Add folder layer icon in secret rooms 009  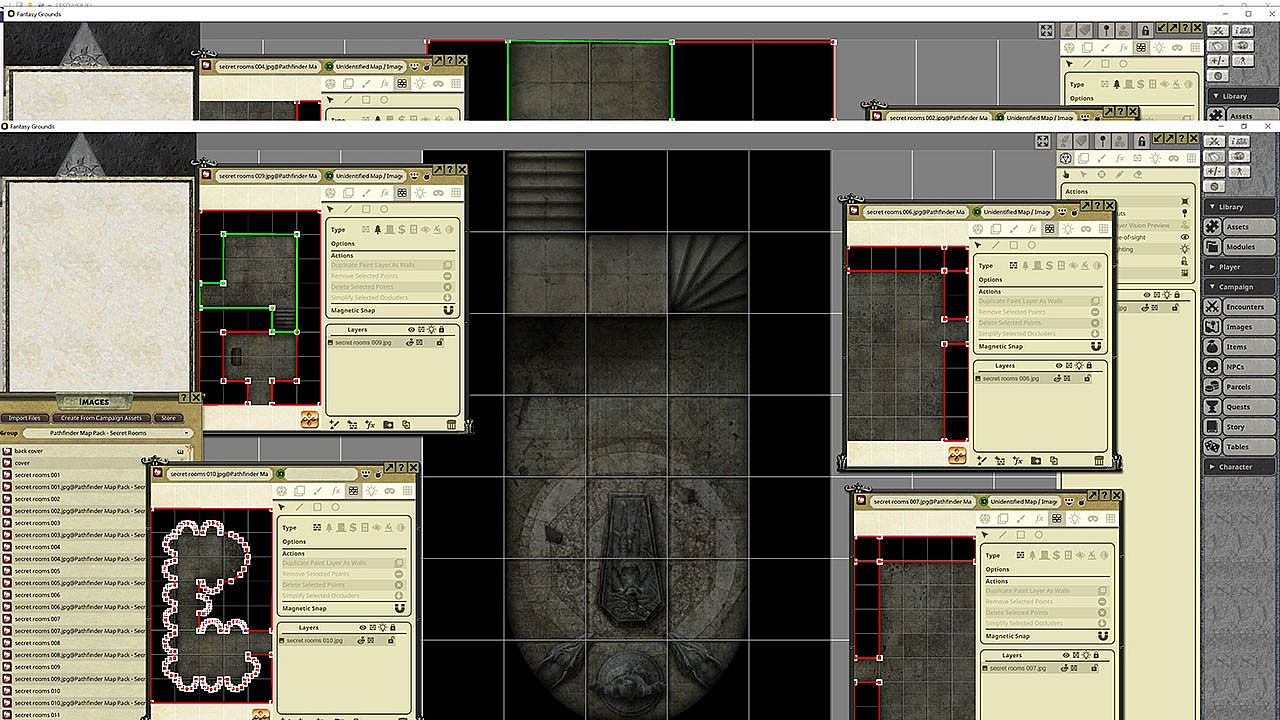pos(388,425)
